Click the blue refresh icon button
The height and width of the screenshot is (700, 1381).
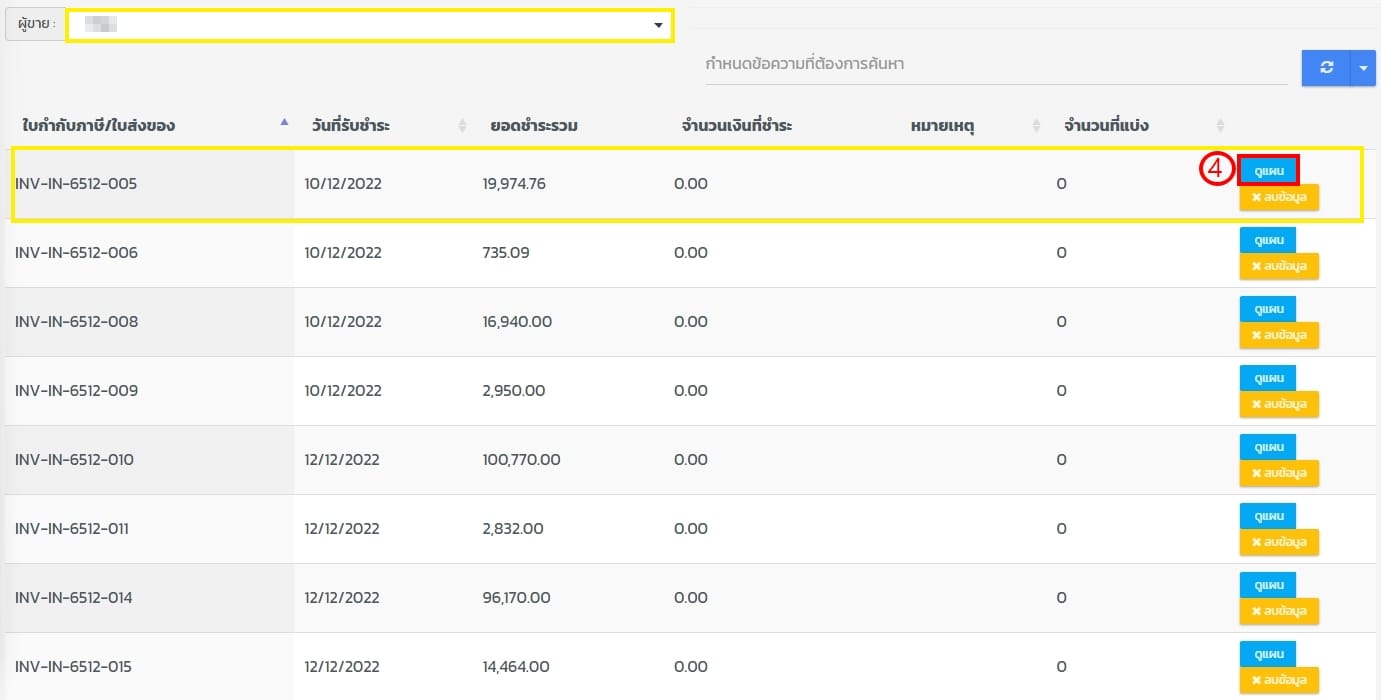(x=1326, y=68)
